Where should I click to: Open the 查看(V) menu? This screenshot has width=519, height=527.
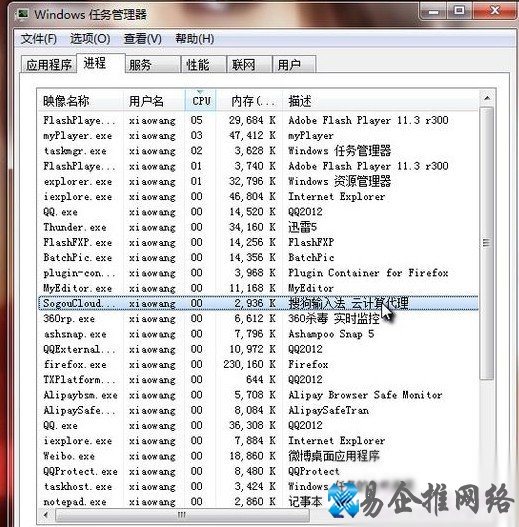point(143,39)
